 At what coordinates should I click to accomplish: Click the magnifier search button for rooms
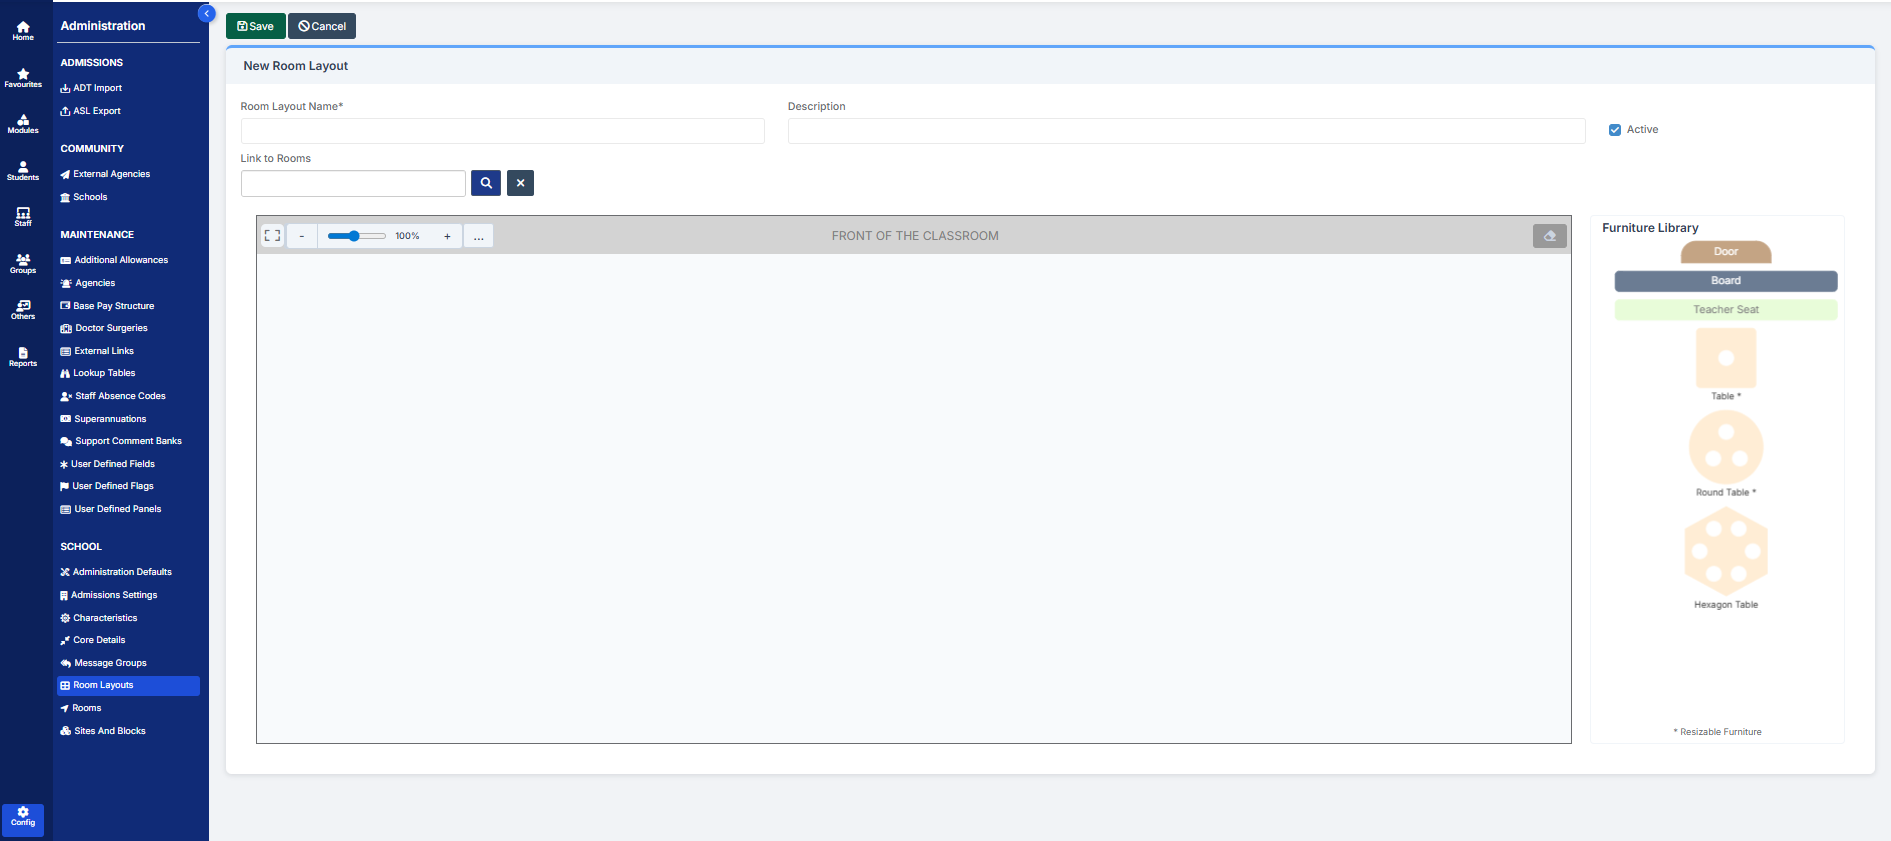[486, 183]
